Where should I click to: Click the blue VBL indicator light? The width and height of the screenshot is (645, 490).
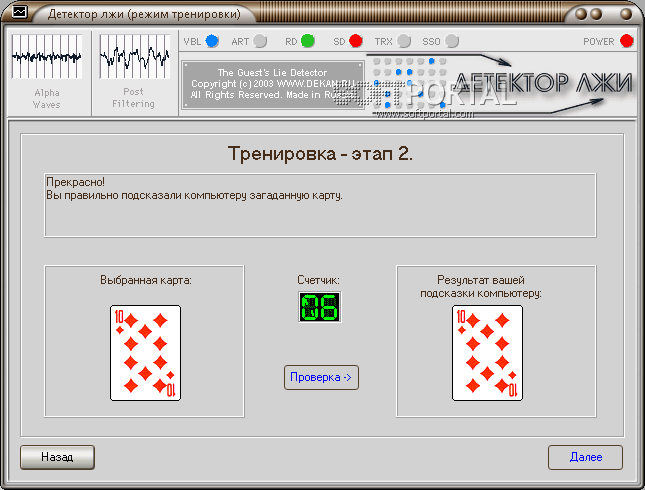[212, 41]
